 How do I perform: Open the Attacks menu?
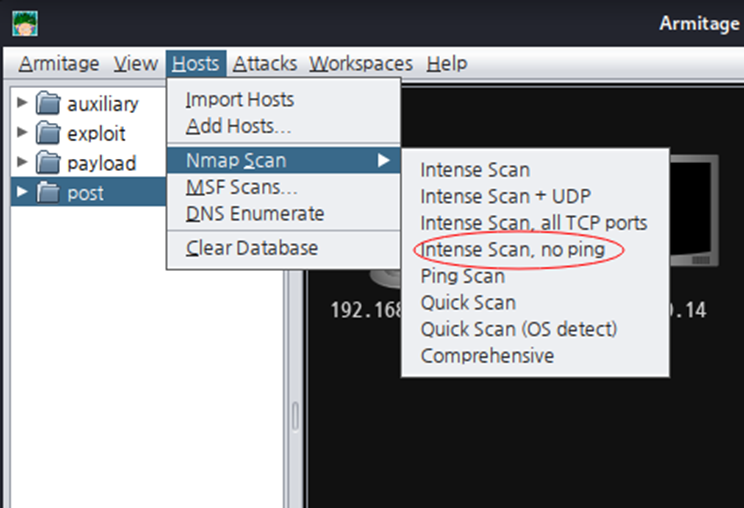click(x=265, y=64)
